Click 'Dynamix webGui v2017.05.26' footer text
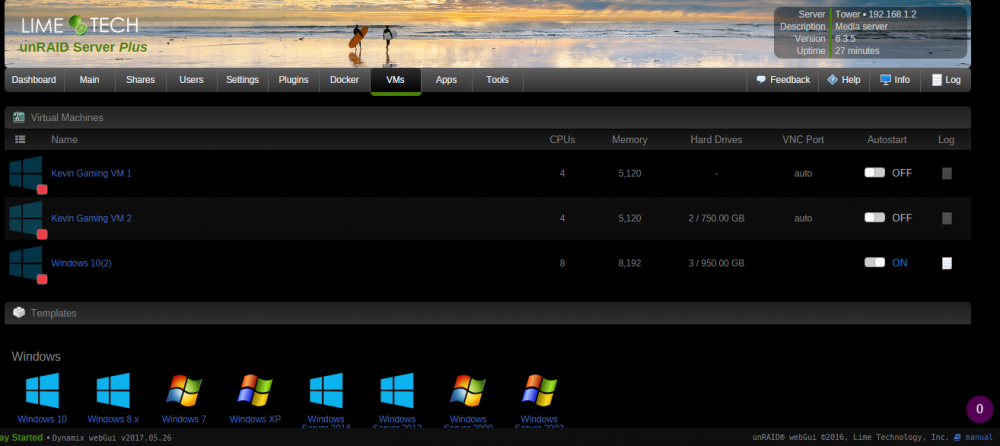 pyautogui.click(x=112, y=438)
